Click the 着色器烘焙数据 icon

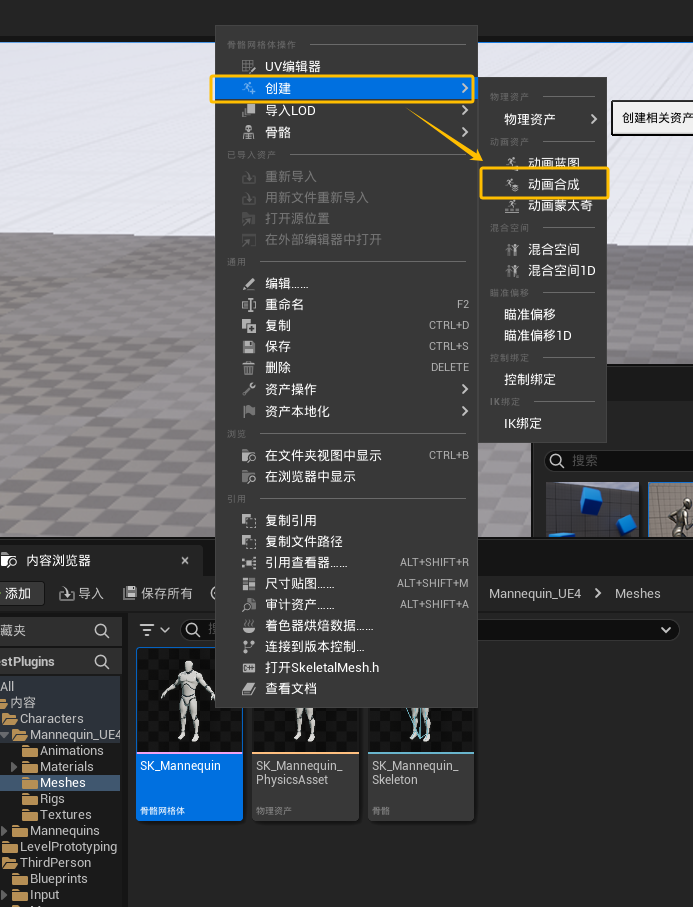click(249, 626)
